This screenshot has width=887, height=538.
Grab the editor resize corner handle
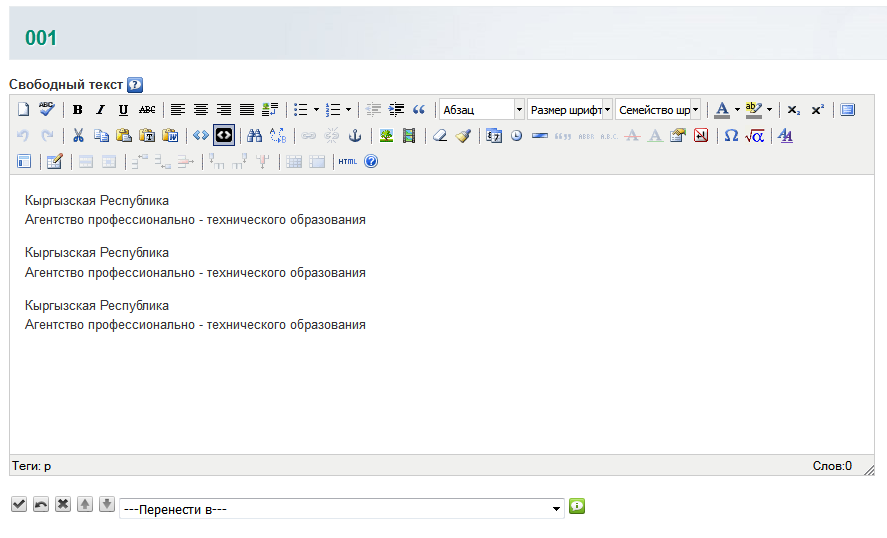point(869,470)
